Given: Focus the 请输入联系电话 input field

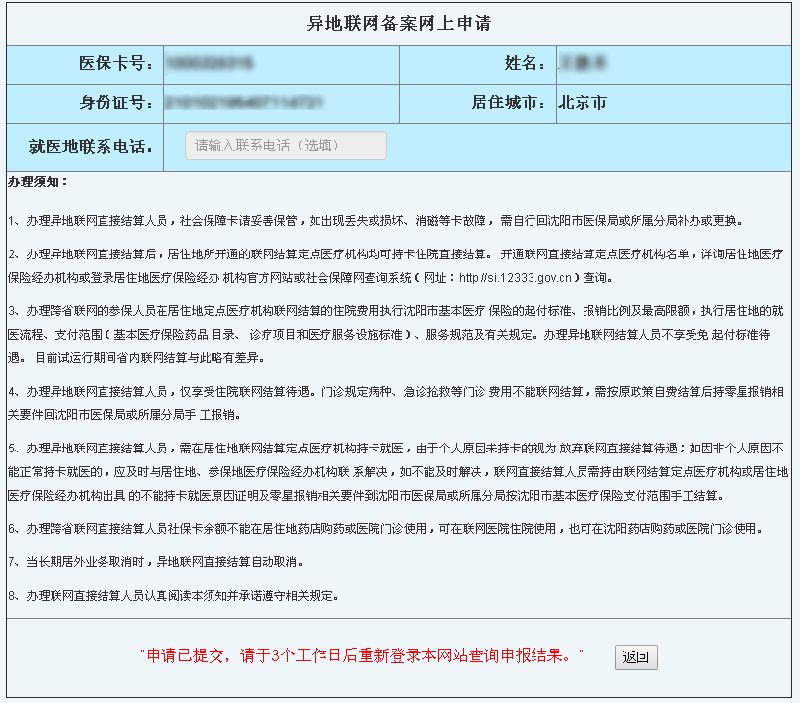Looking at the screenshot, I should coord(286,145).
